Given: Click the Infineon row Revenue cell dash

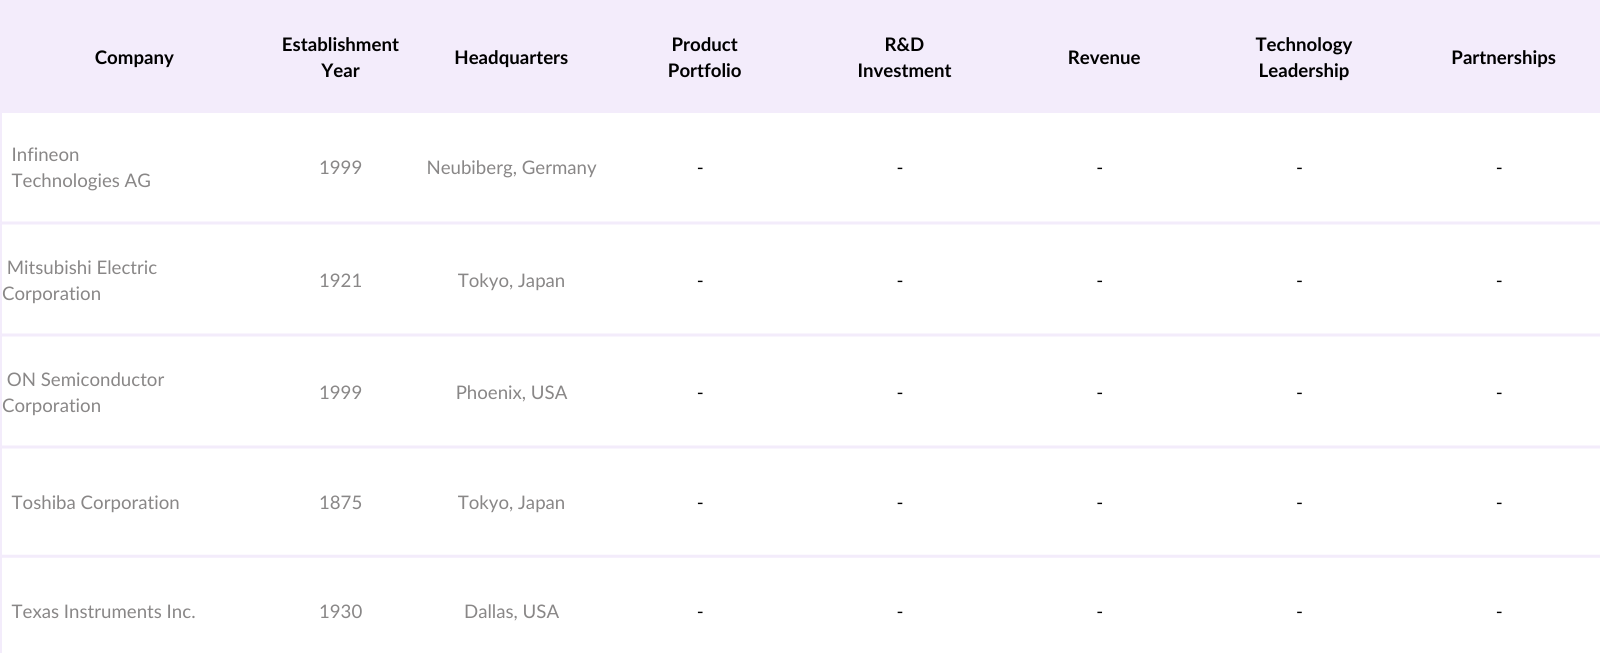Looking at the screenshot, I should tap(1099, 168).
